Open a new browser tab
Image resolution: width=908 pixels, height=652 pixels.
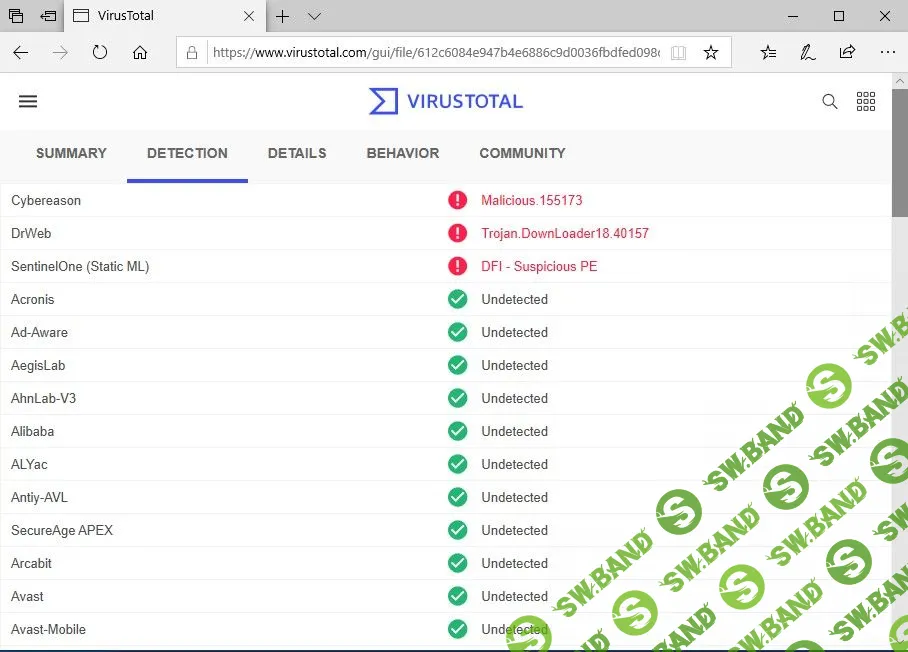[283, 16]
